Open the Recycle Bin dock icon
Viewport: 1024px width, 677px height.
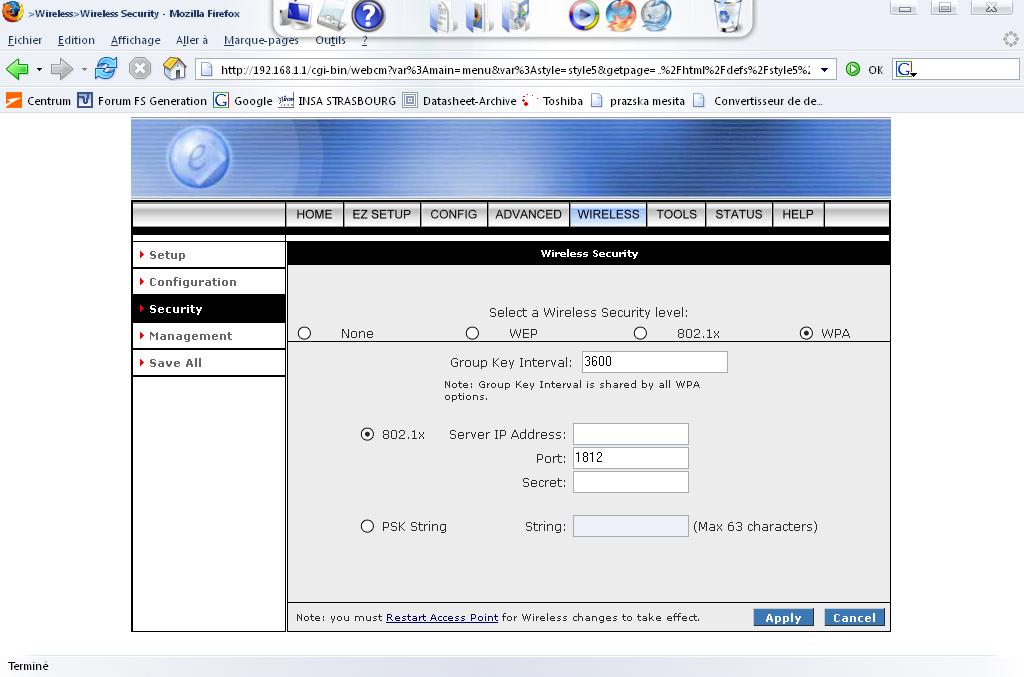[727, 15]
